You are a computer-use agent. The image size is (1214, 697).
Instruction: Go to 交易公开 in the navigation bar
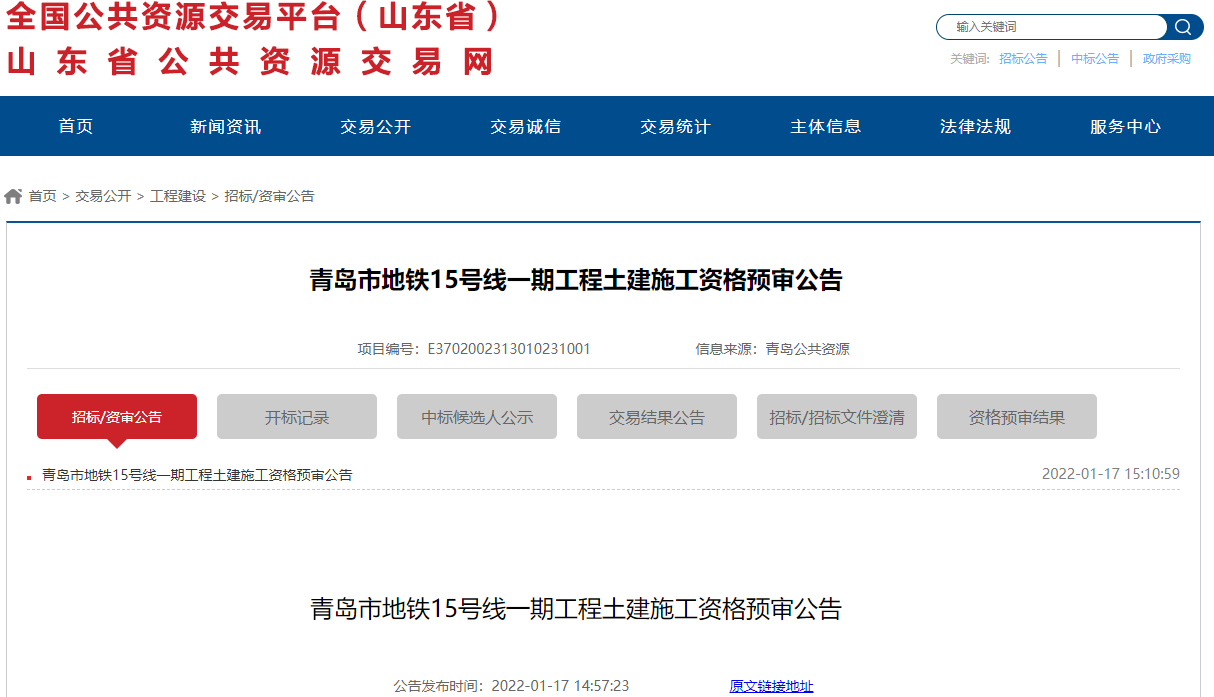click(375, 126)
